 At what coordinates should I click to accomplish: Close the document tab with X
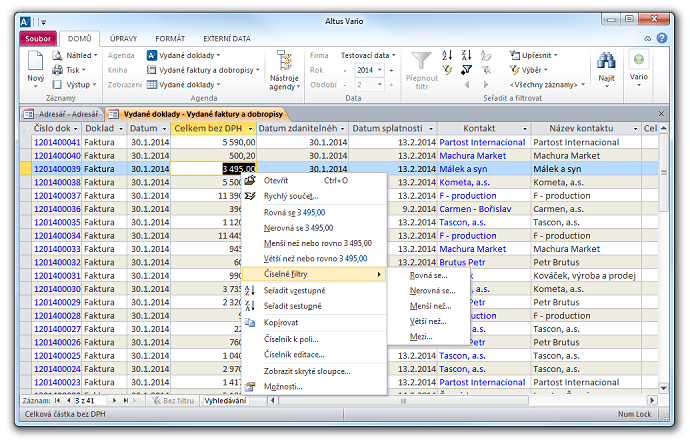[661, 114]
